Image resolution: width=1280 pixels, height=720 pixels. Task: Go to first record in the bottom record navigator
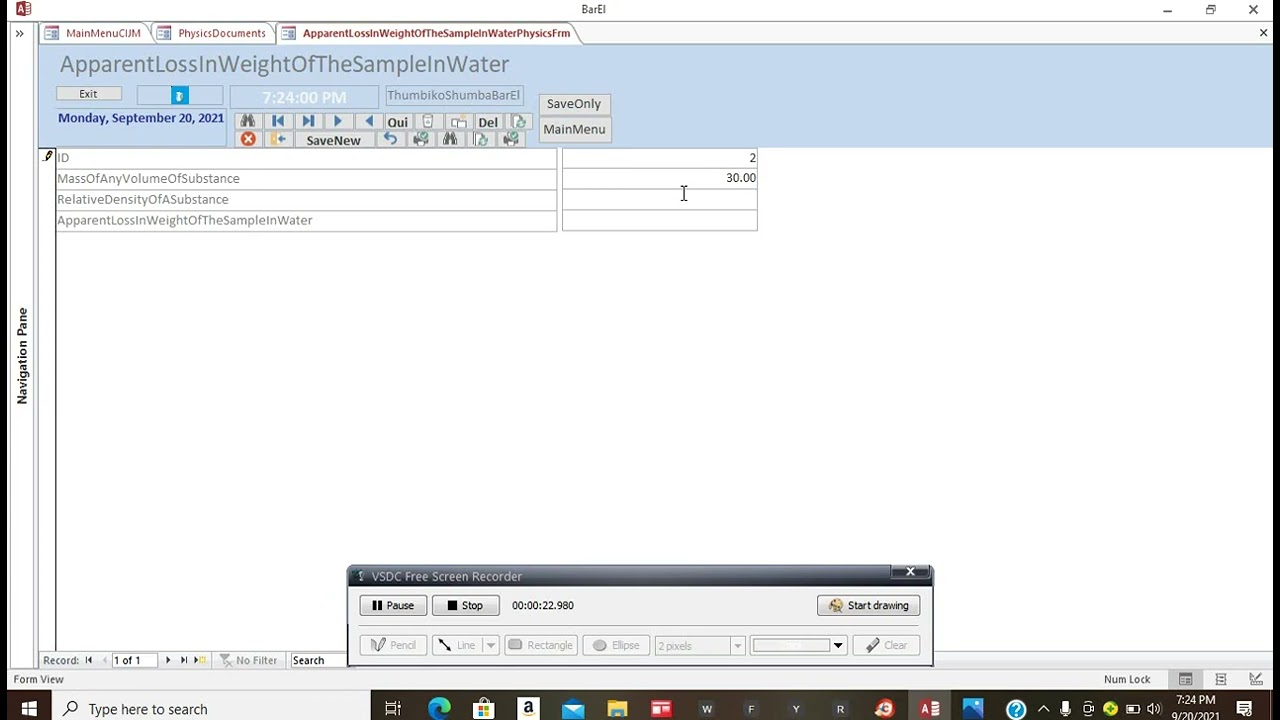89,660
